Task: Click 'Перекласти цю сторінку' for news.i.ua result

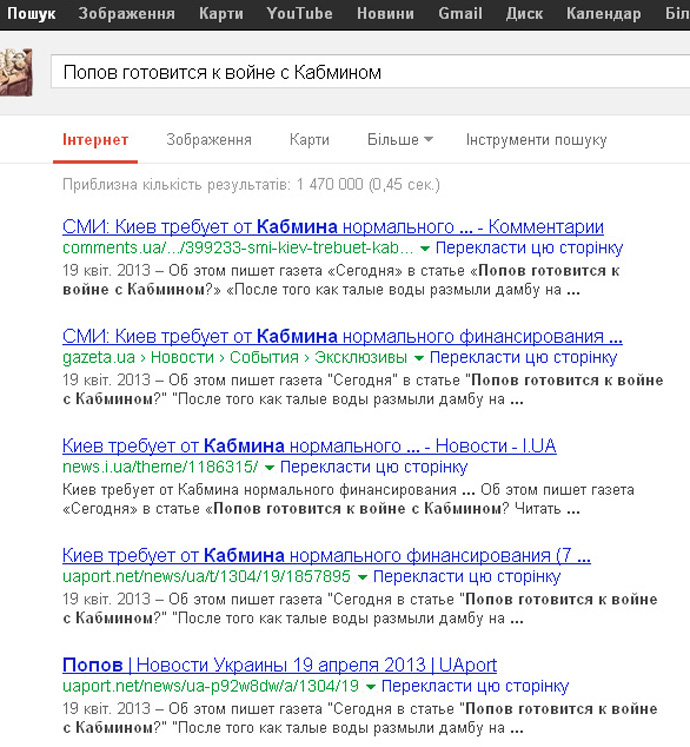Action: coord(374,467)
